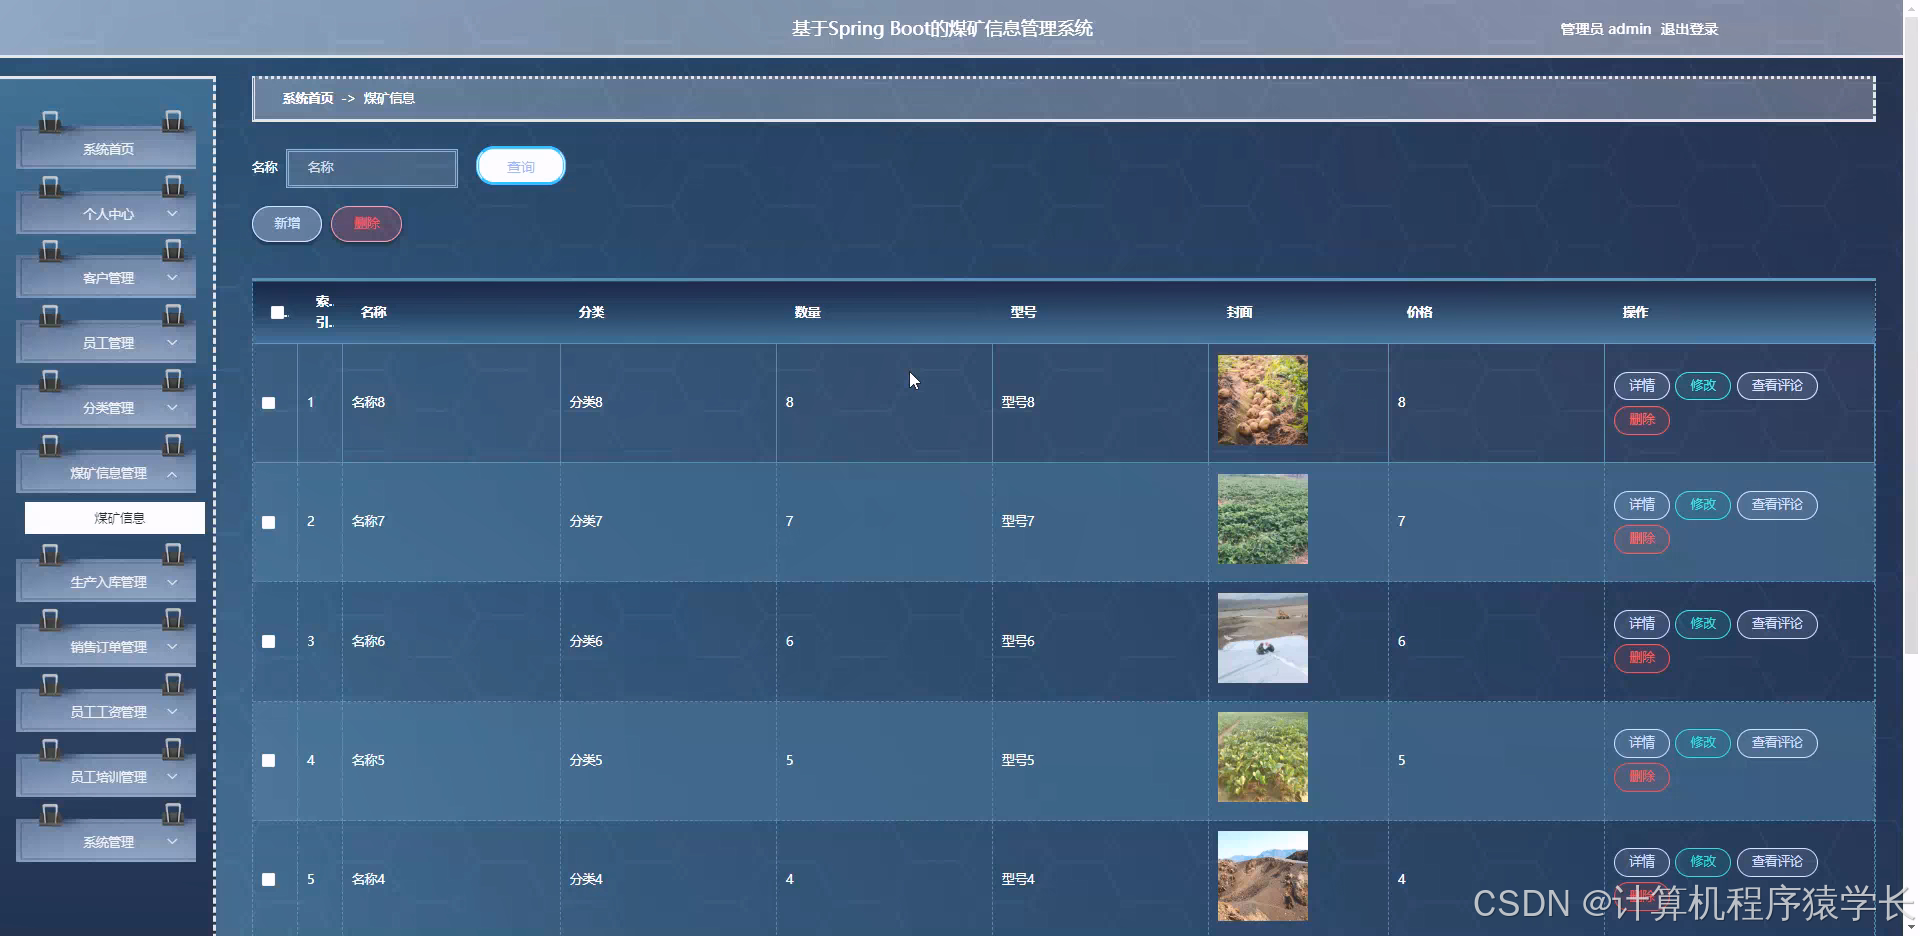Click 修改 for row 名称5

(x=1703, y=743)
